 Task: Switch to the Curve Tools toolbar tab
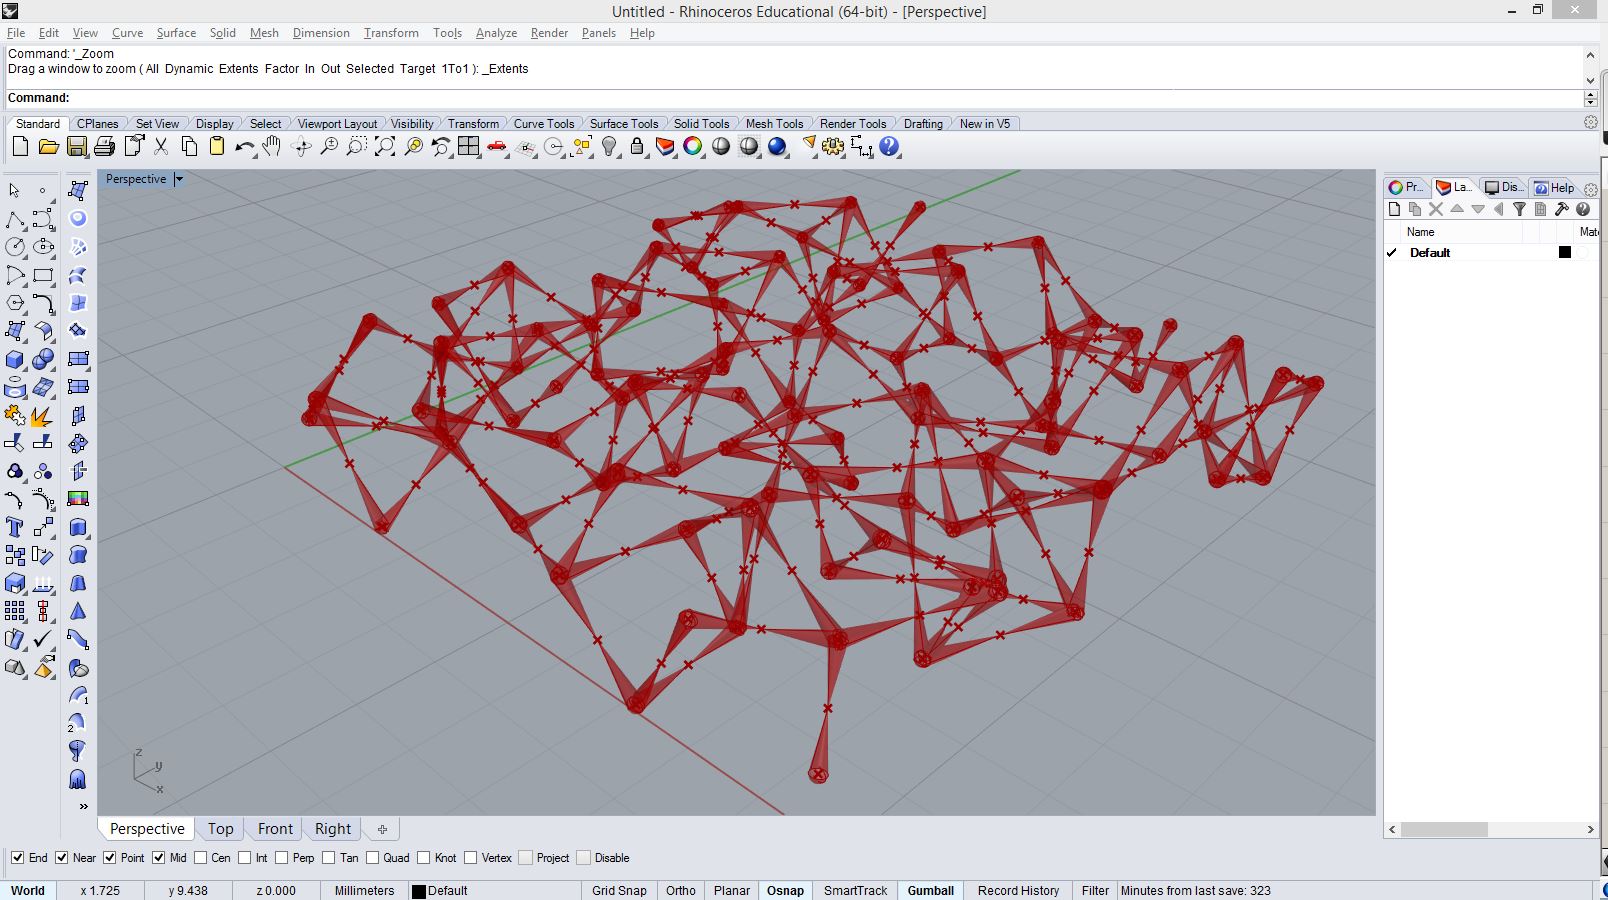coord(544,124)
